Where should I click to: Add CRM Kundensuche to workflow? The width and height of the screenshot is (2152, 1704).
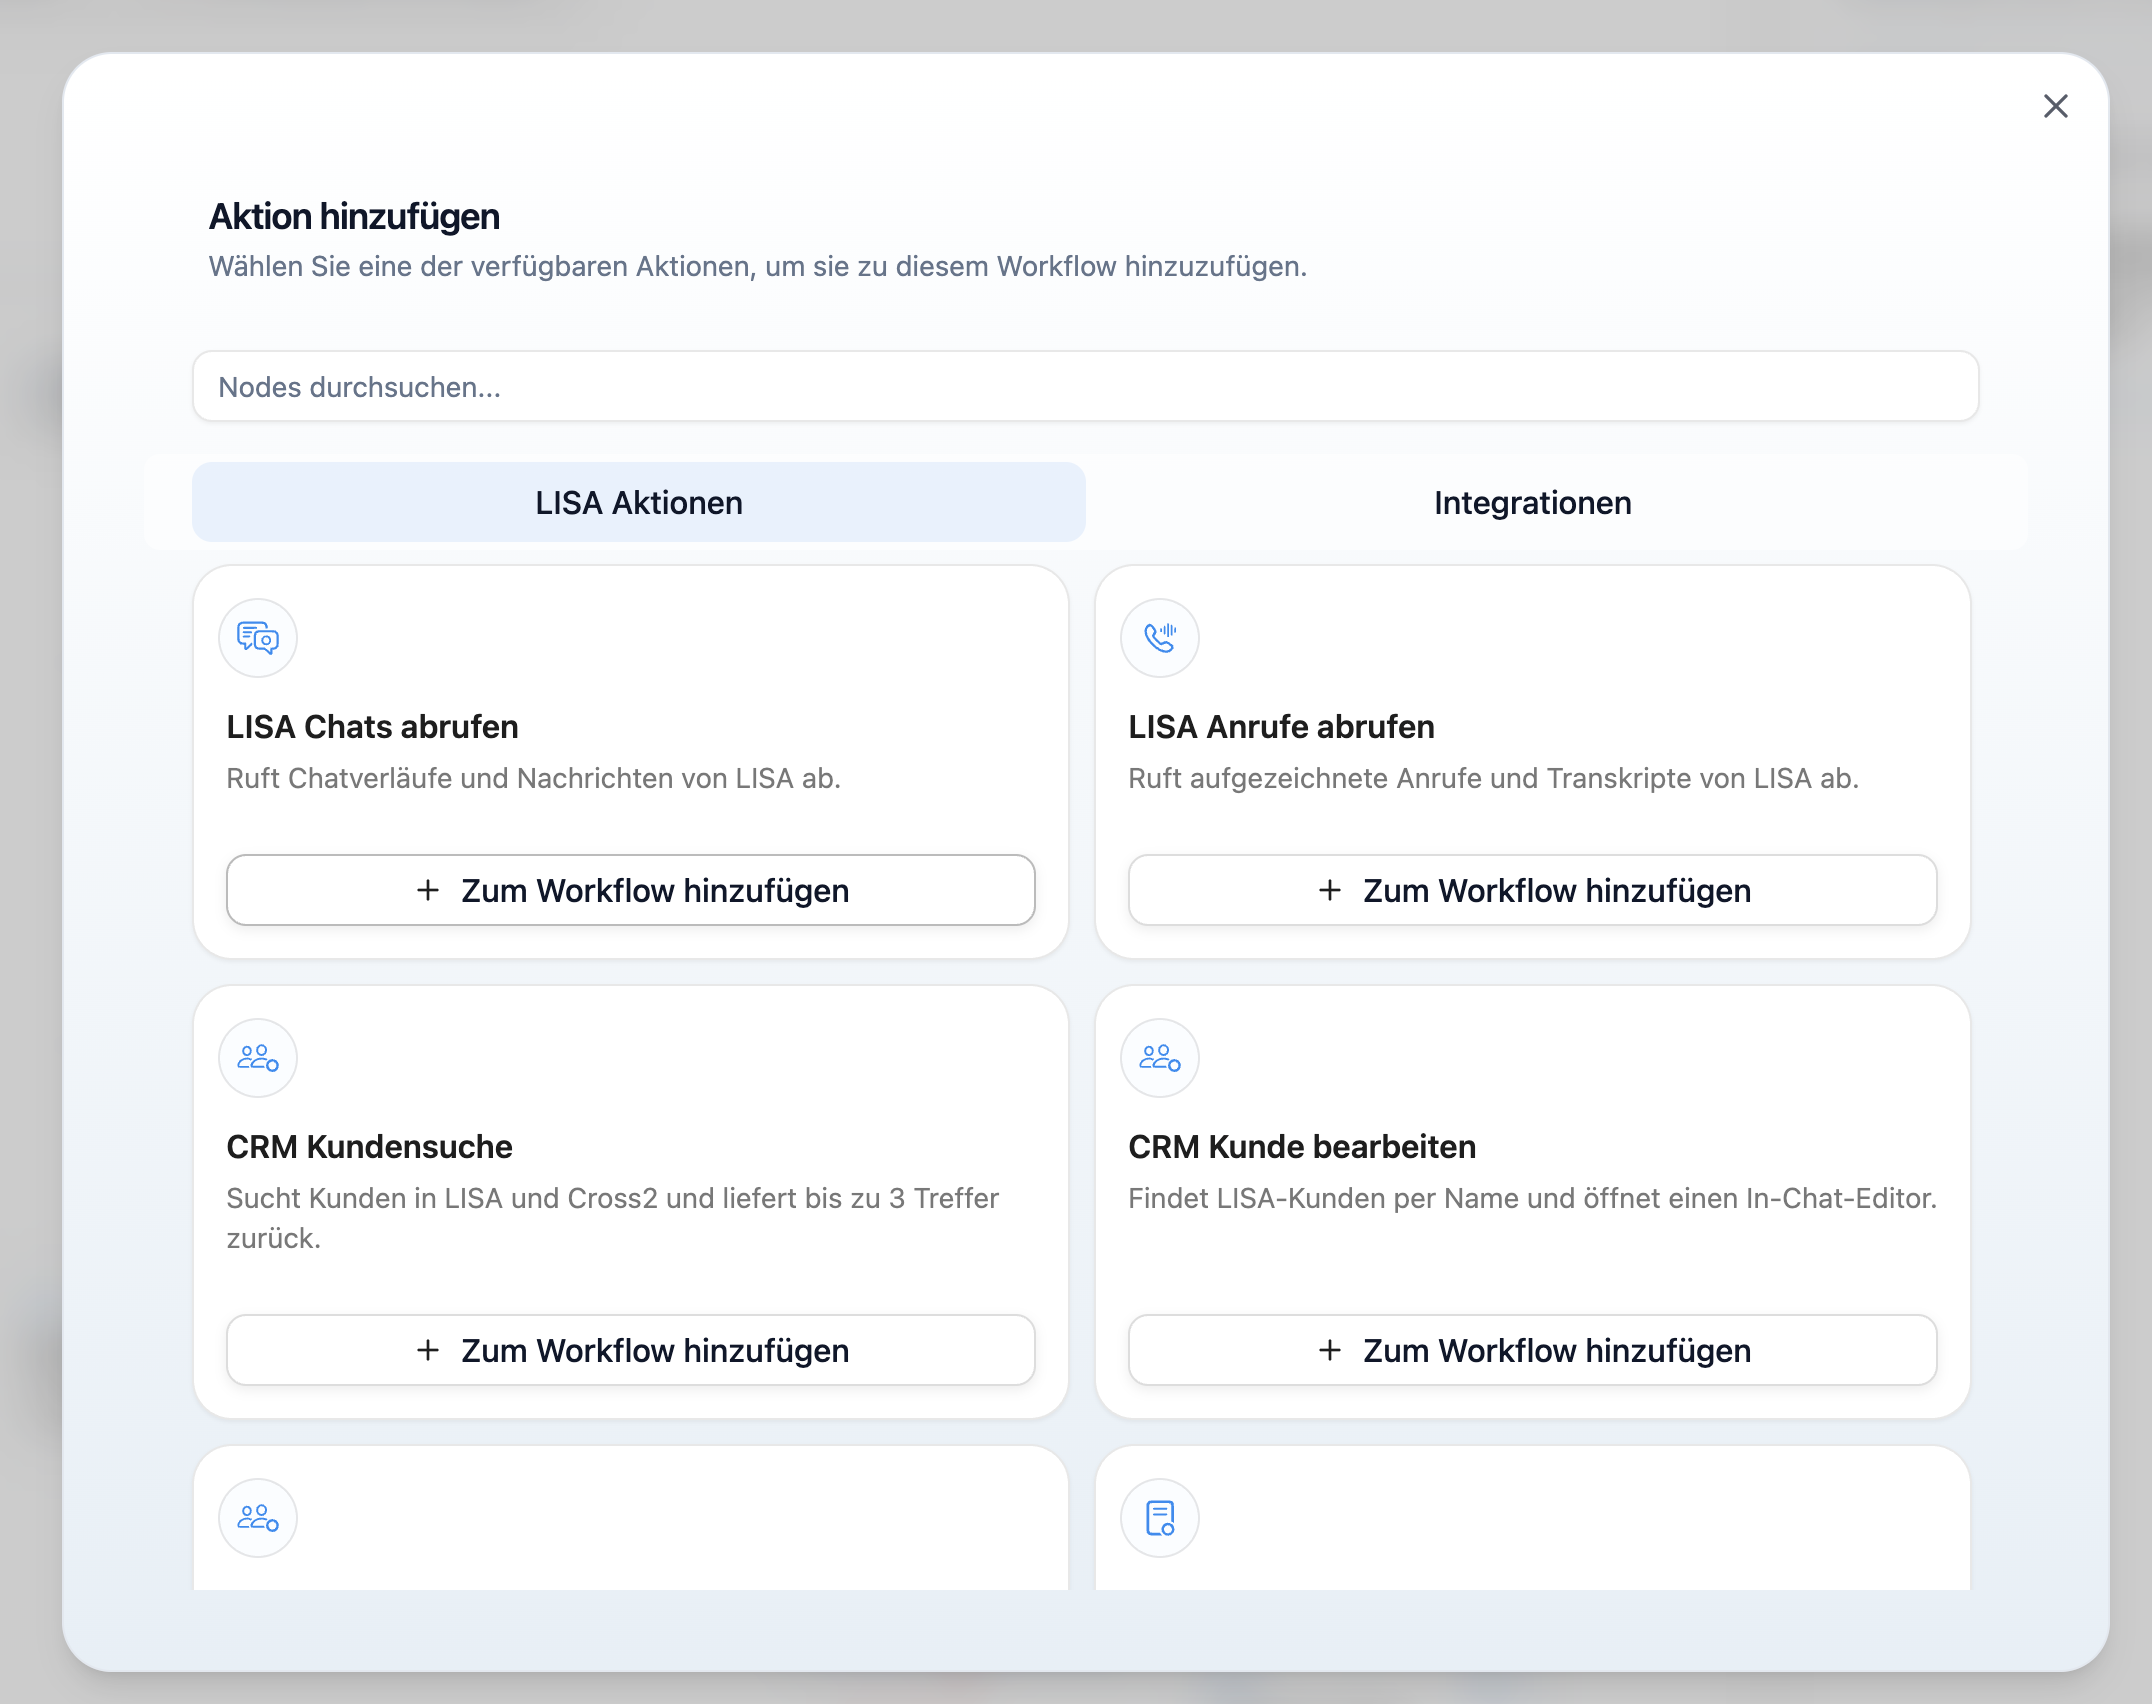pos(630,1350)
